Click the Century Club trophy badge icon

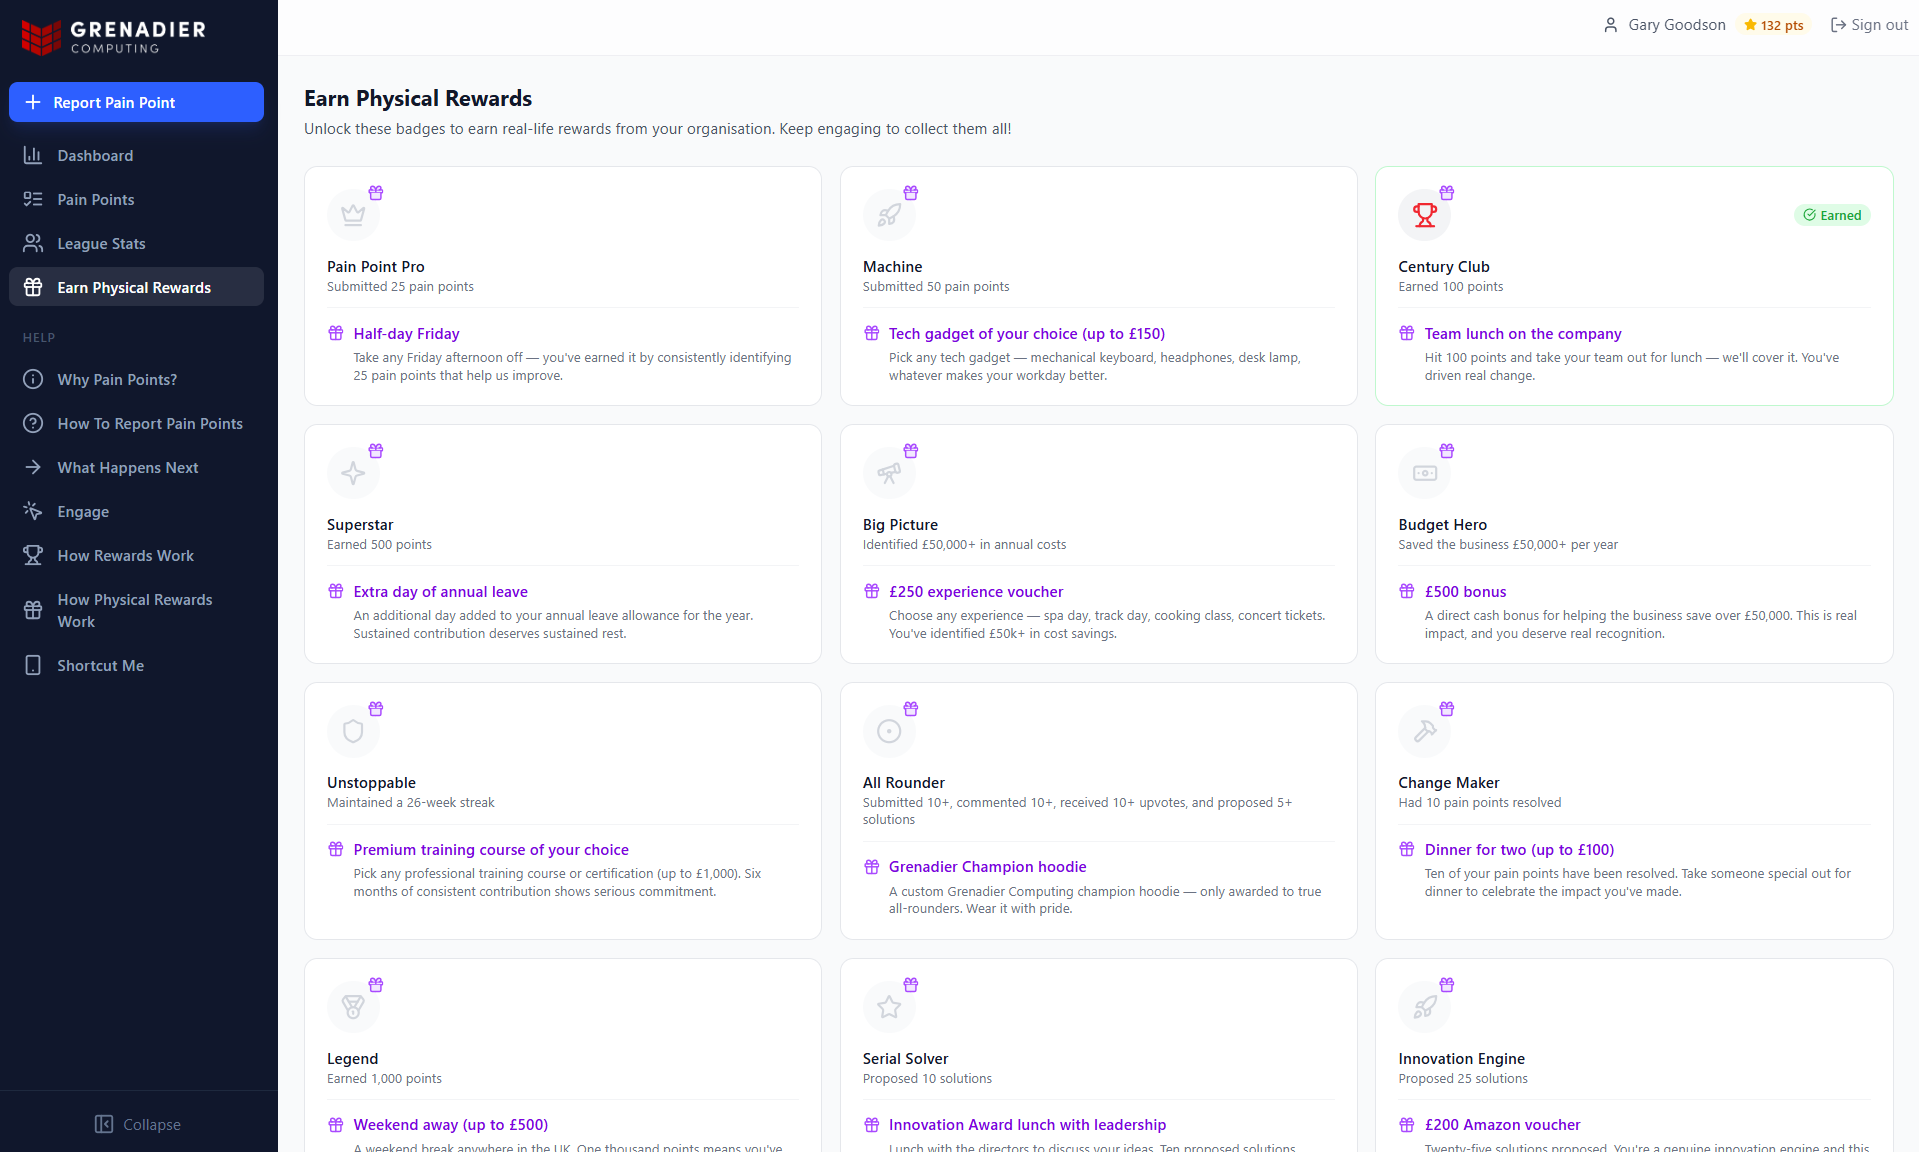[1424, 215]
